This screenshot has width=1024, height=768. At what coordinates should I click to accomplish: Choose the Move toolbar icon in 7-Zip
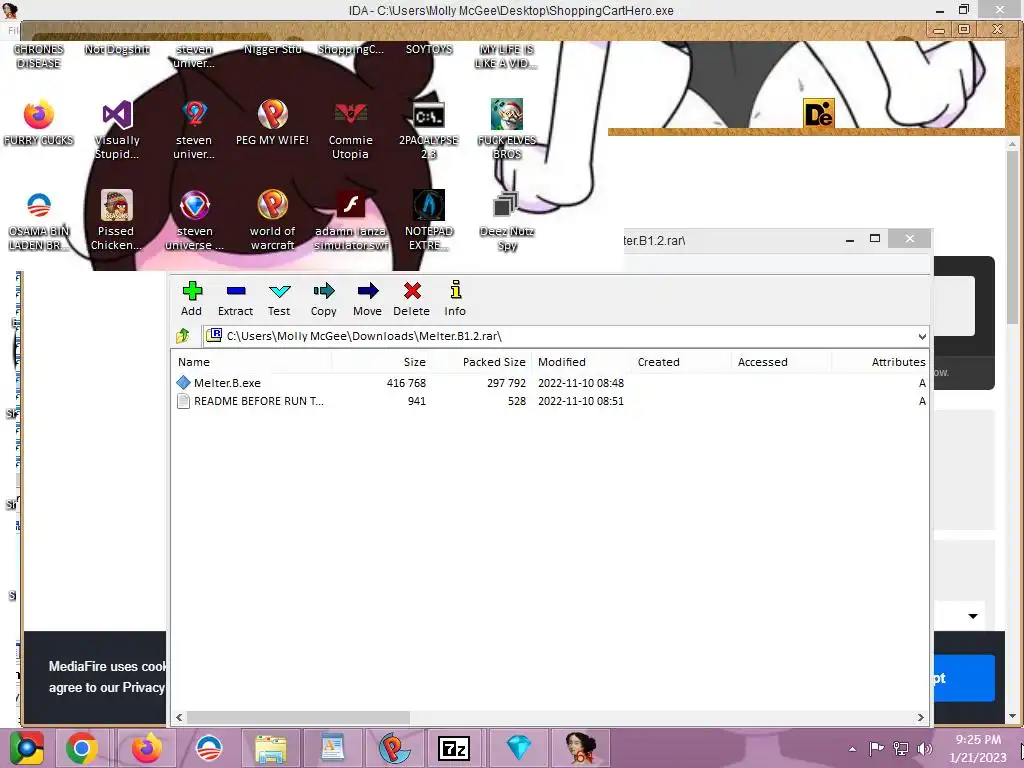367,298
